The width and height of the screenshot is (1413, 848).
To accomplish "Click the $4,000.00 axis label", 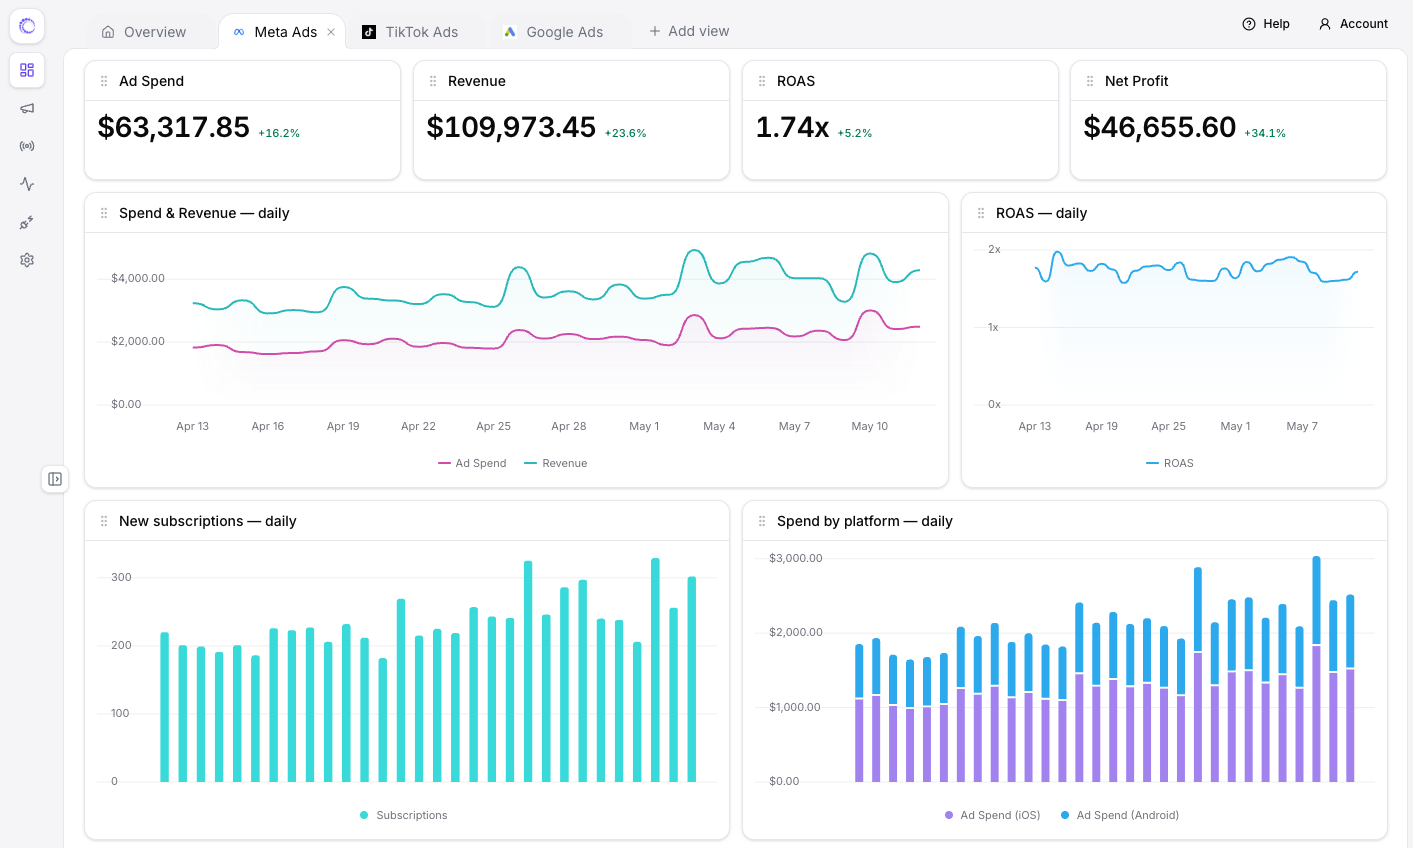I will 138,278.
